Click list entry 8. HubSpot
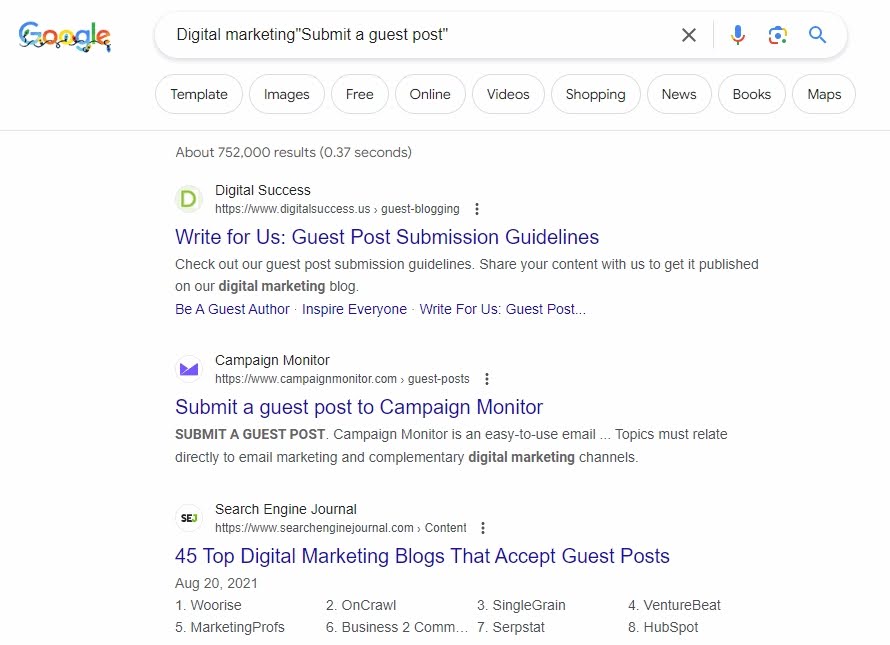This screenshot has width=890, height=645. point(663,627)
